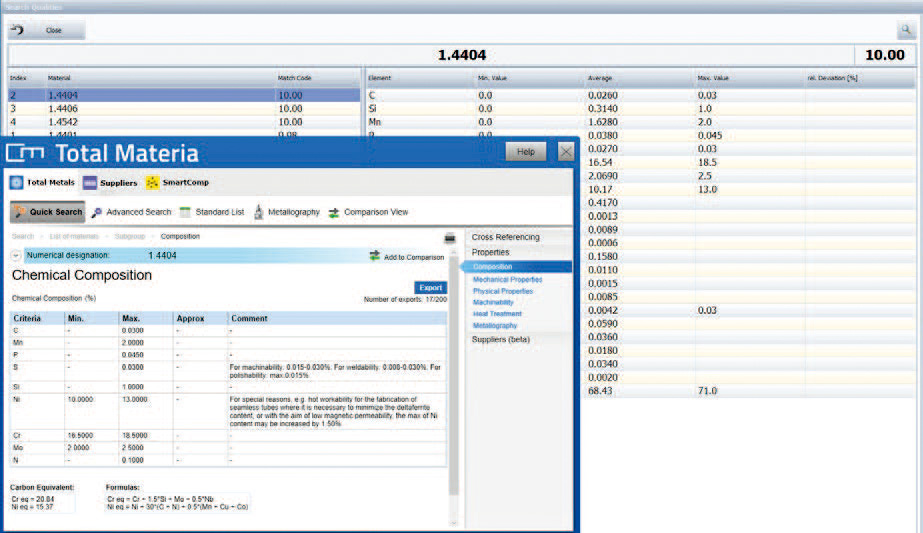Click the Material column header
This screenshot has width=923, height=533.
tap(59, 78)
